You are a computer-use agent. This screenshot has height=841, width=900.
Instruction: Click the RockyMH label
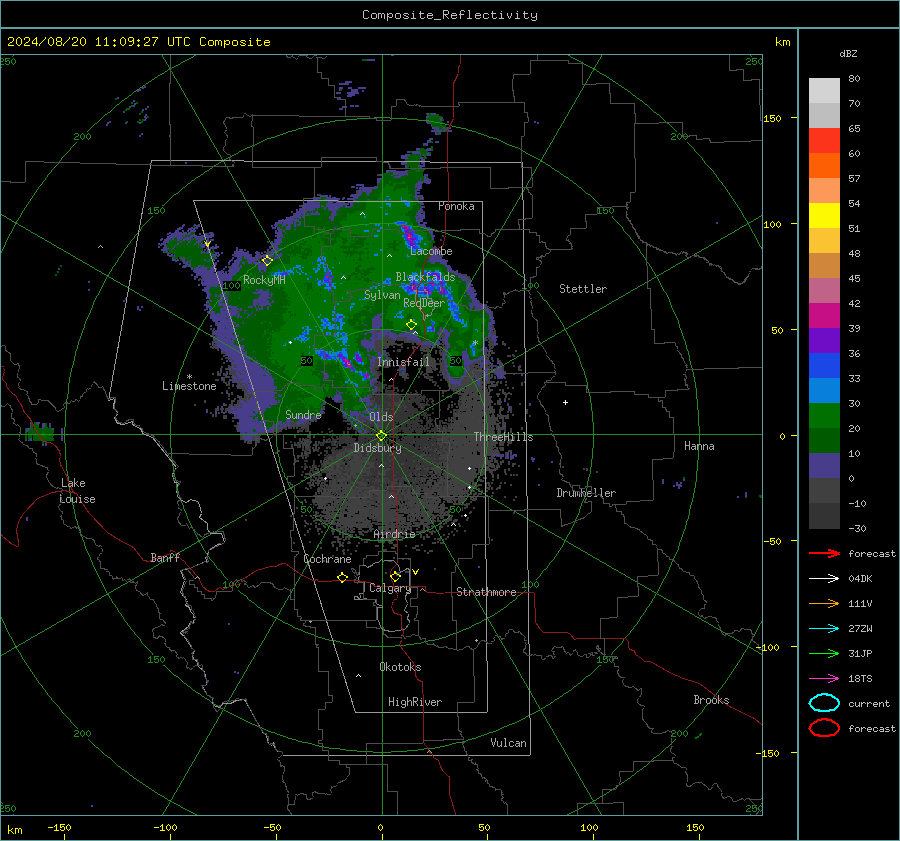click(264, 280)
